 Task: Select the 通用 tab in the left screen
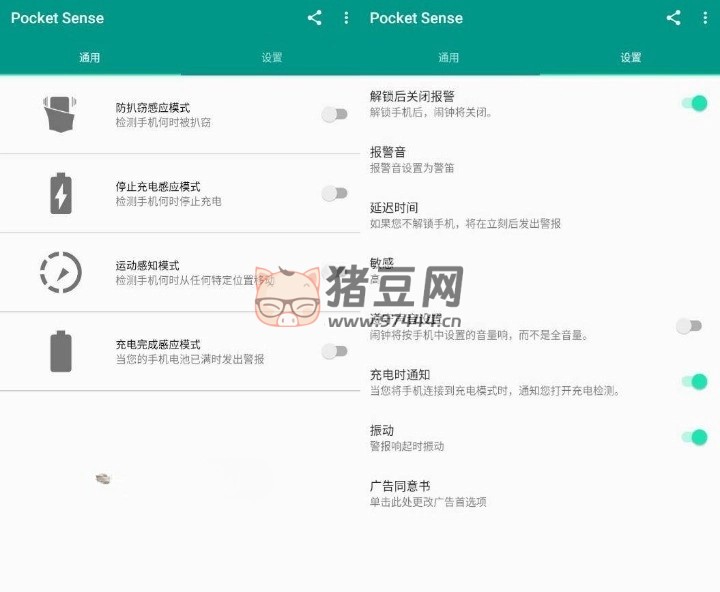point(90,57)
